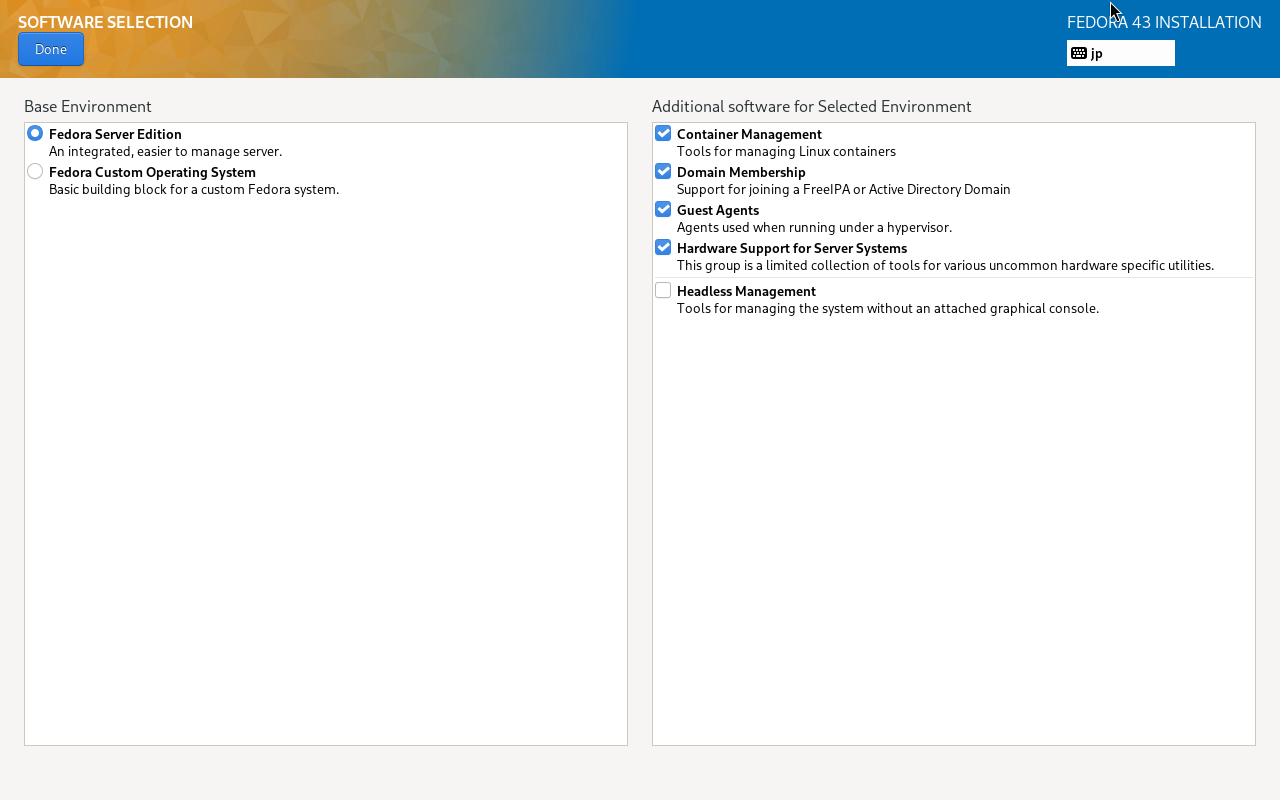The image size is (1280, 800).
Task: Click 'Tools for managing Linux containers' description
Action: (786, 152)
